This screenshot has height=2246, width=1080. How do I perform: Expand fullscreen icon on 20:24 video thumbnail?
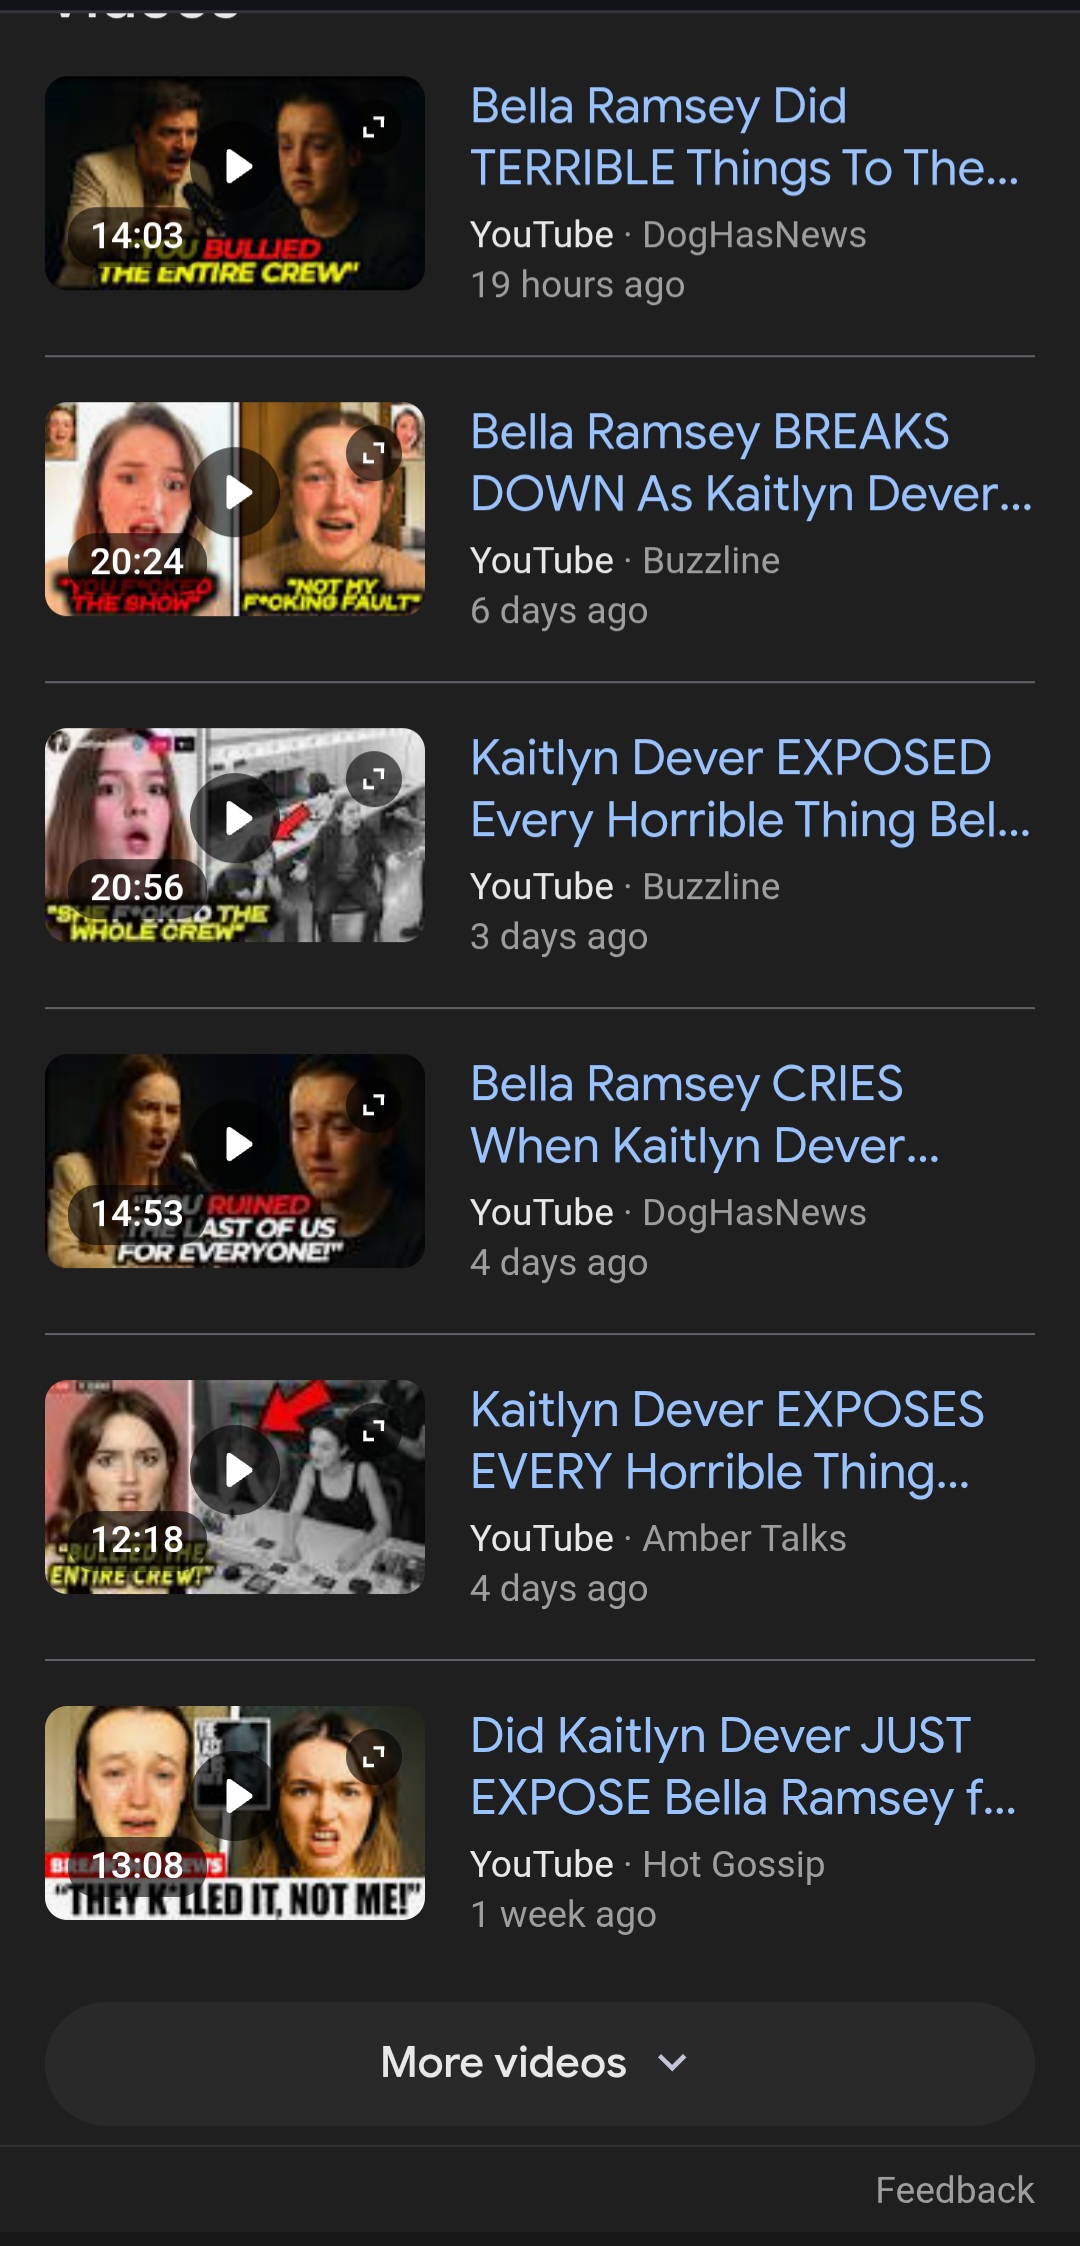point(374,453)
